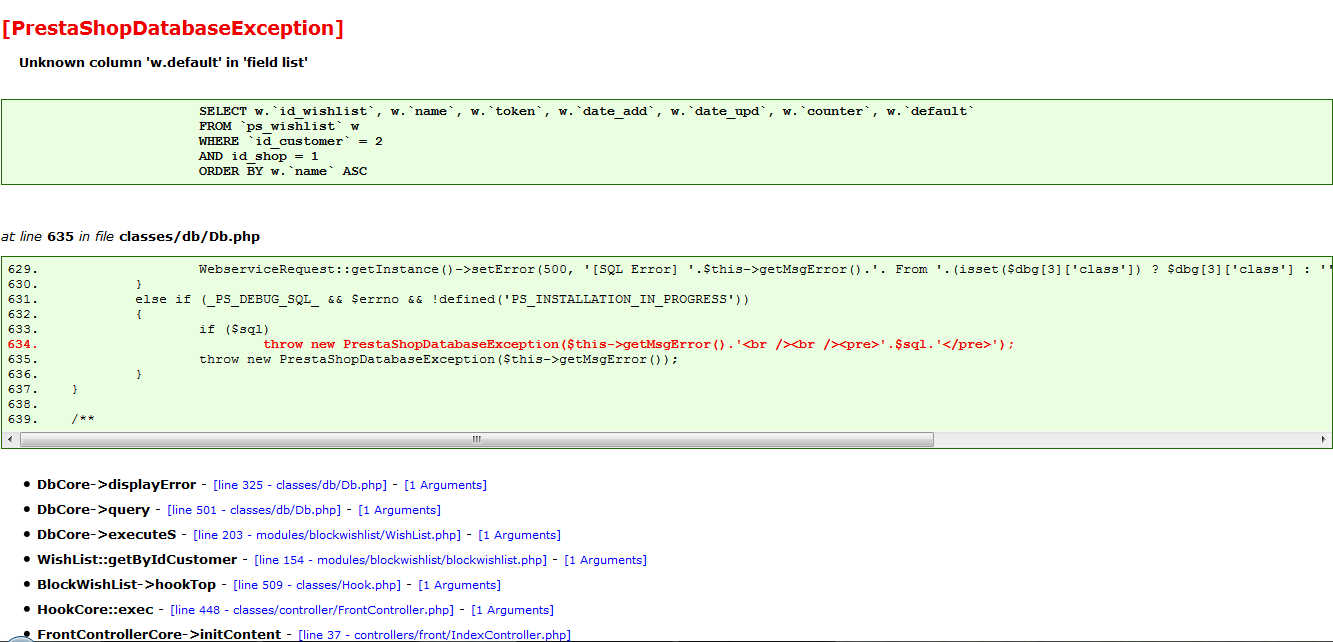This screenshot has width=1333, height=642.
Task: Click the BlockWishList->hookTop trace entry name
Action: [x=126, y=585]
